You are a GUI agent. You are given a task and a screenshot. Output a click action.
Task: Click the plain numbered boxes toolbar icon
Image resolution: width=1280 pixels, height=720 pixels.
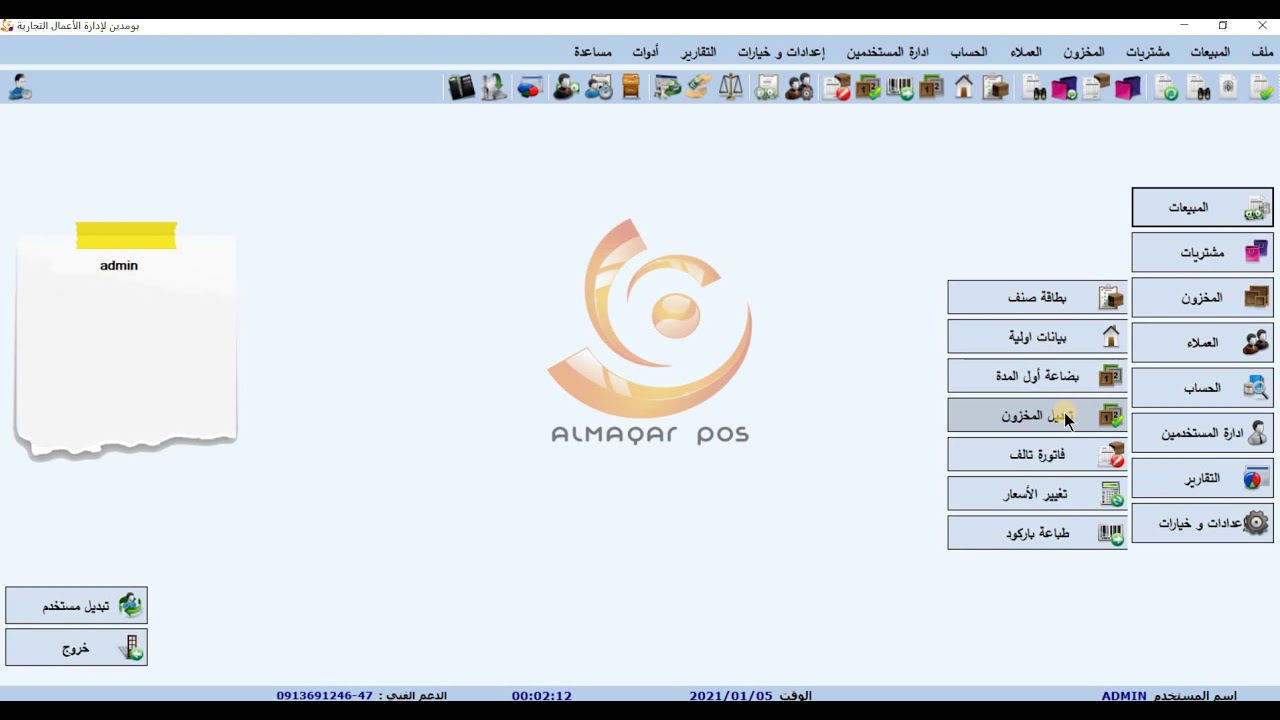click(932, 88)
